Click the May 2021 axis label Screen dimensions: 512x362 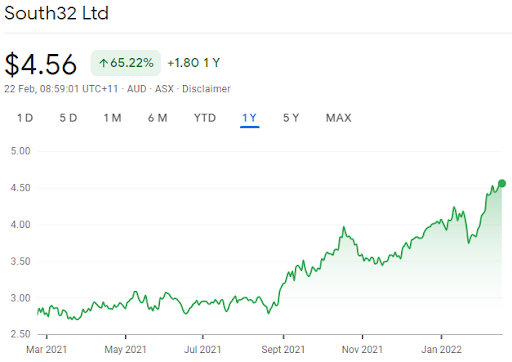click(x=125, y=349)
